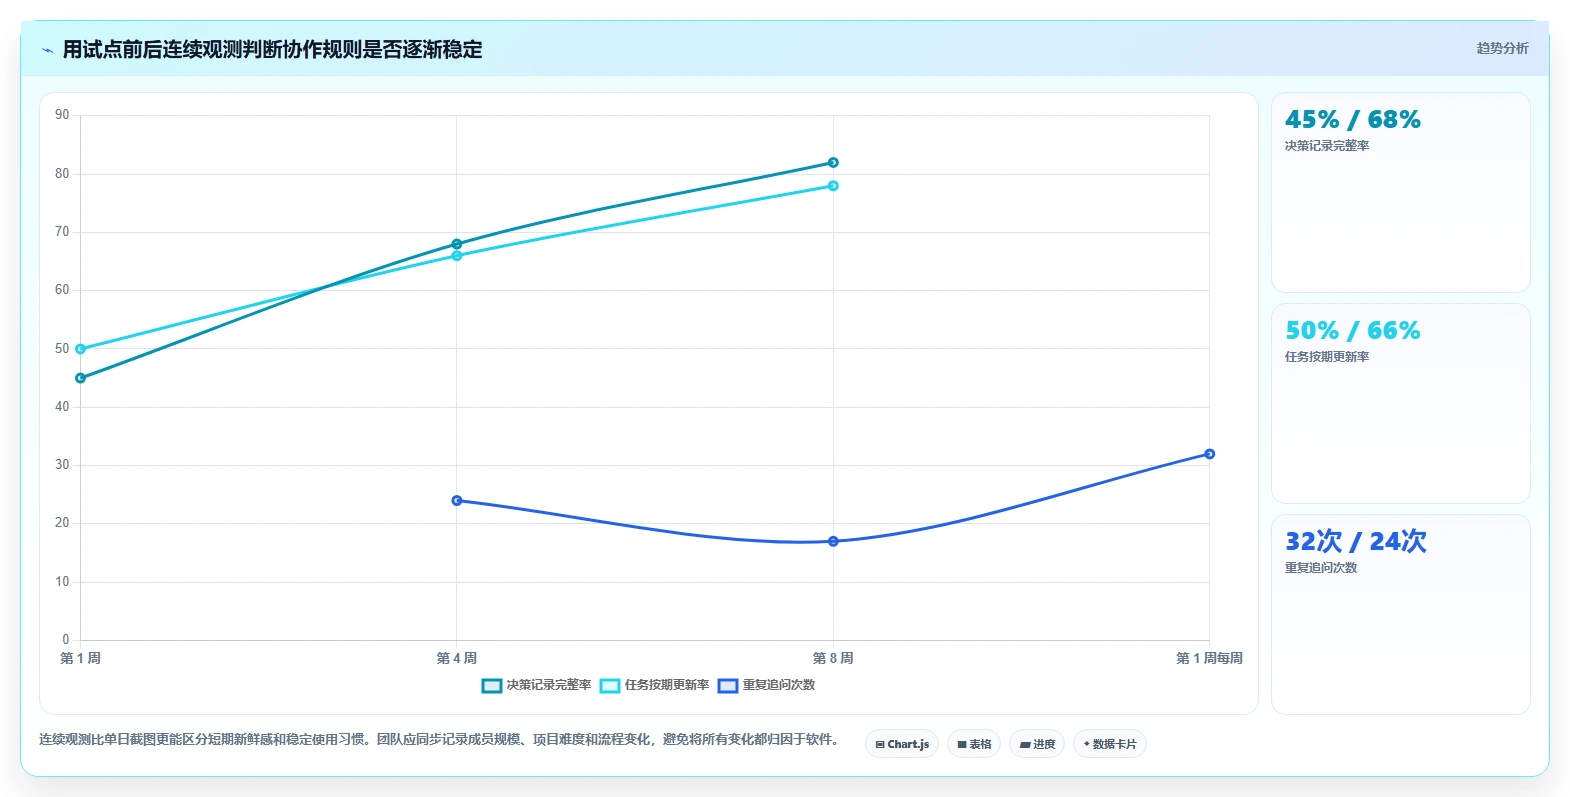Click the 第 1 周 axis label
This screenshot has height=797, width=1570.
(x=80, y=658)
